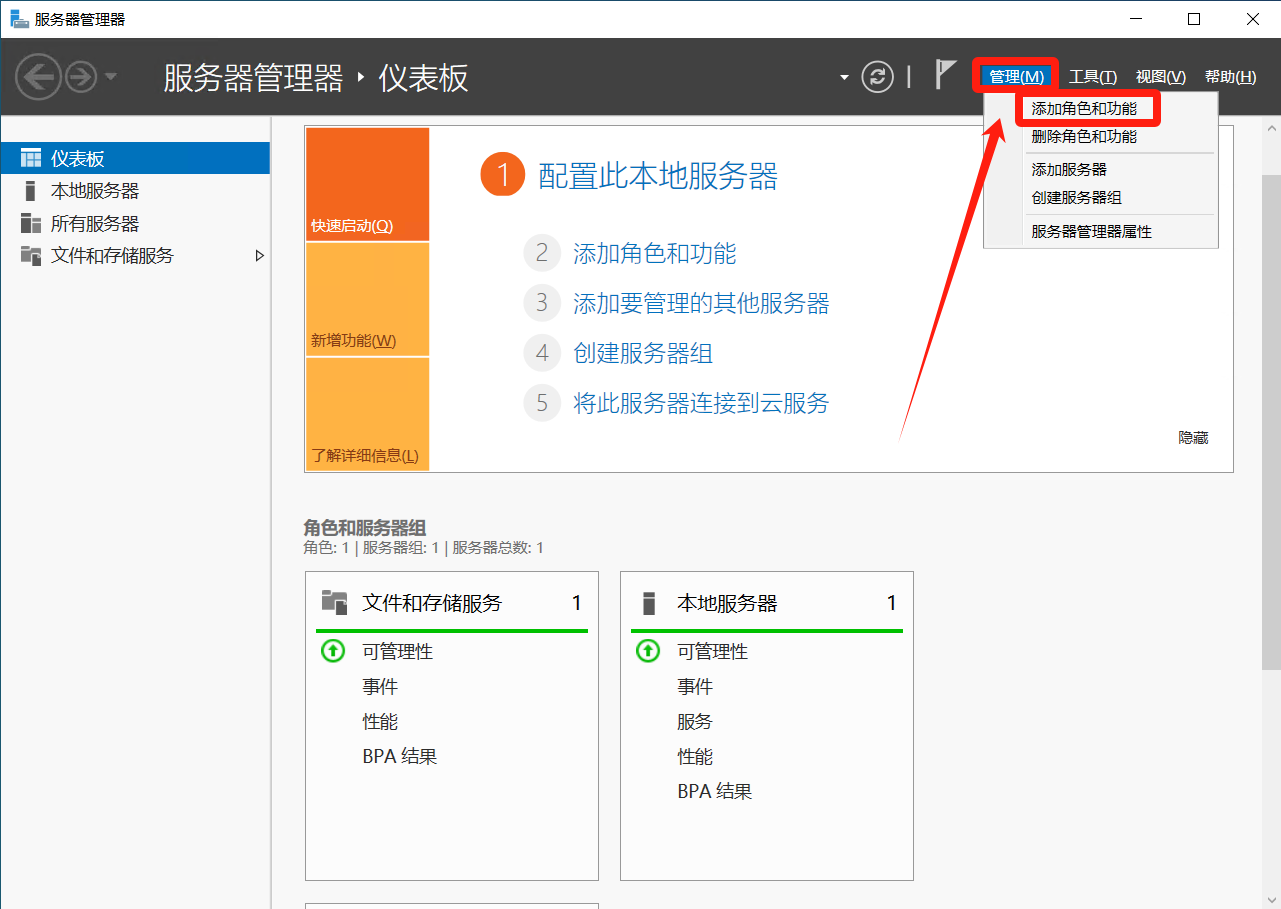Click the refresh icon in the header
The image size is (1281, 909).
pyautogui.click(x=877, y=77)
